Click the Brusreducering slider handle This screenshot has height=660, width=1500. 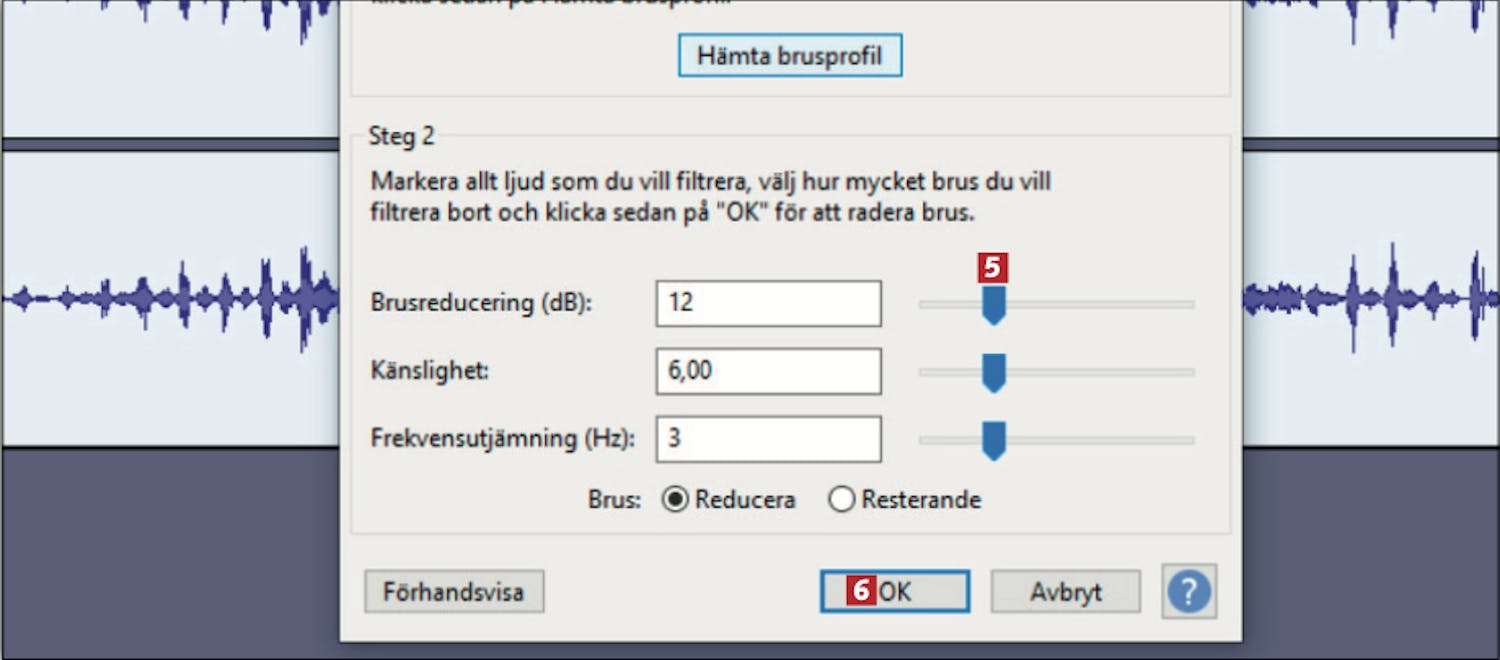(993, 305)
